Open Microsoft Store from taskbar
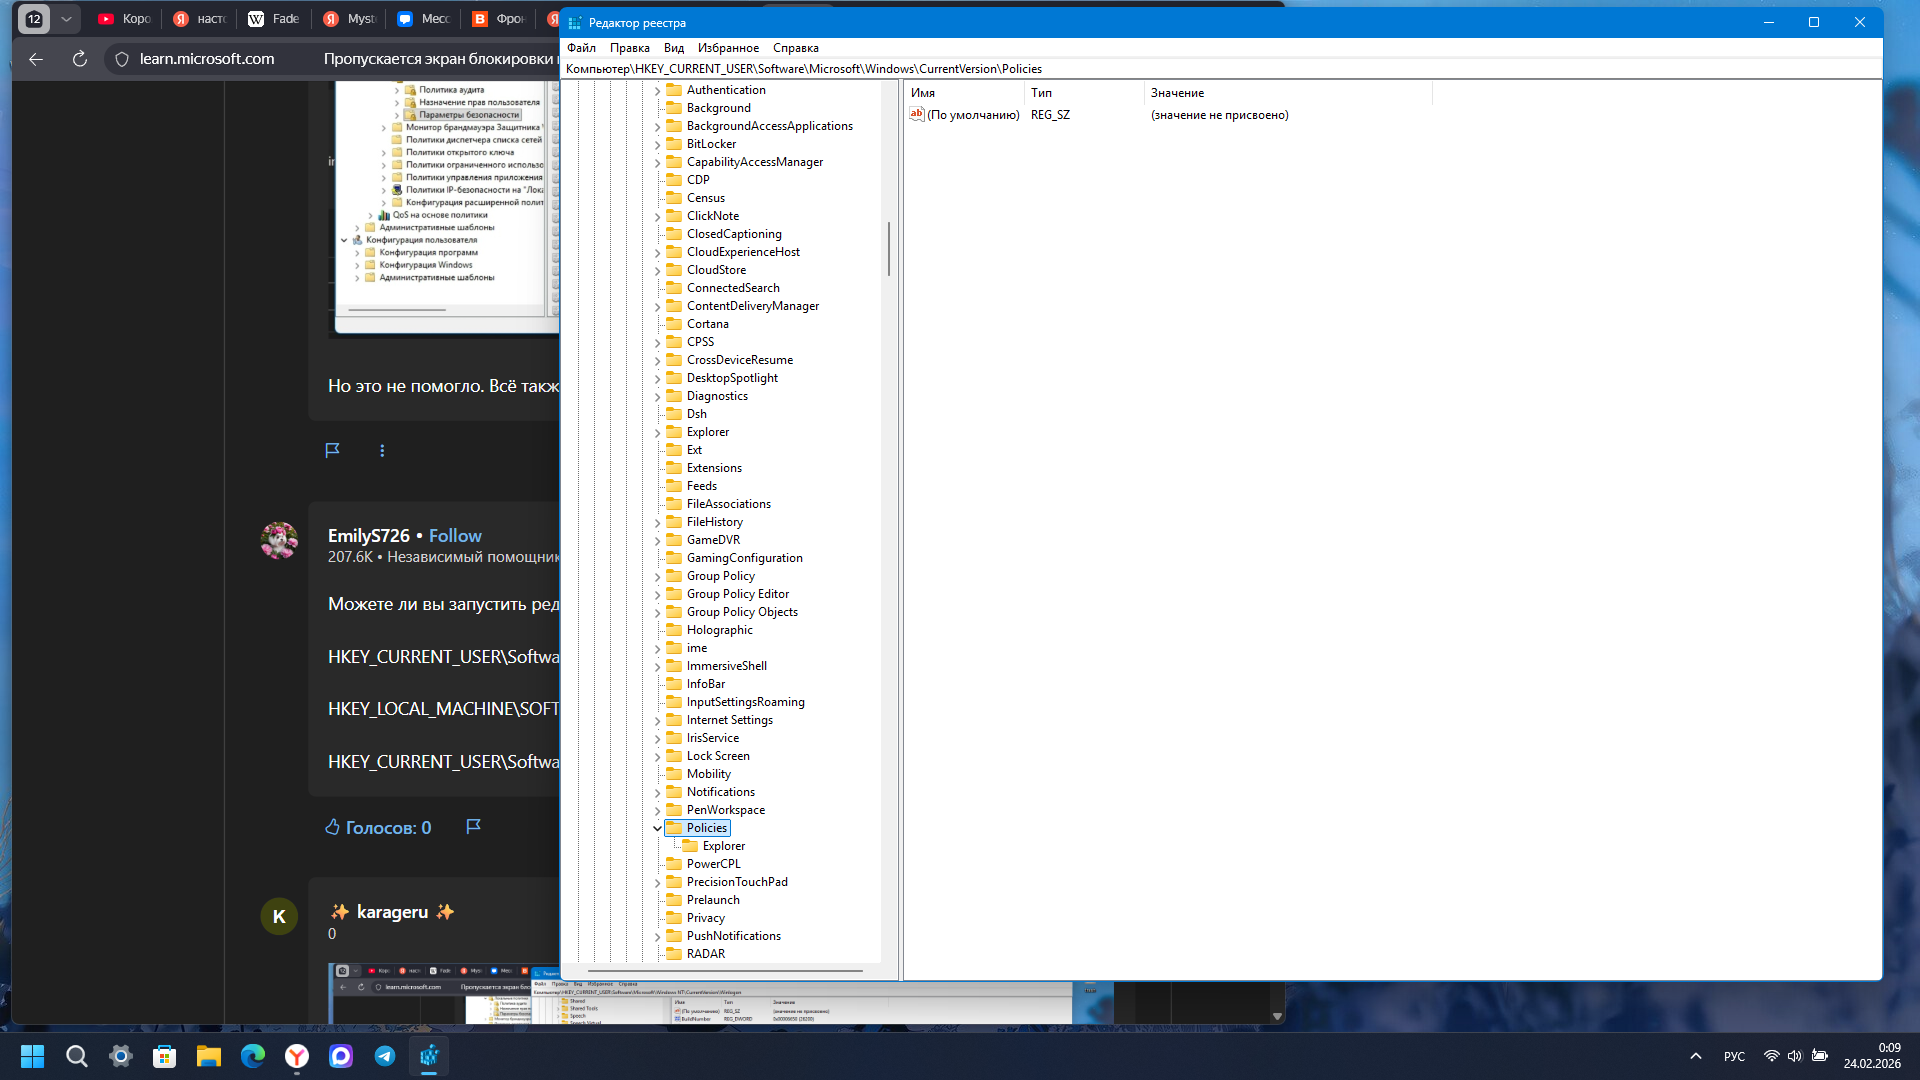1920x1080 pixels. point(165,1056)
